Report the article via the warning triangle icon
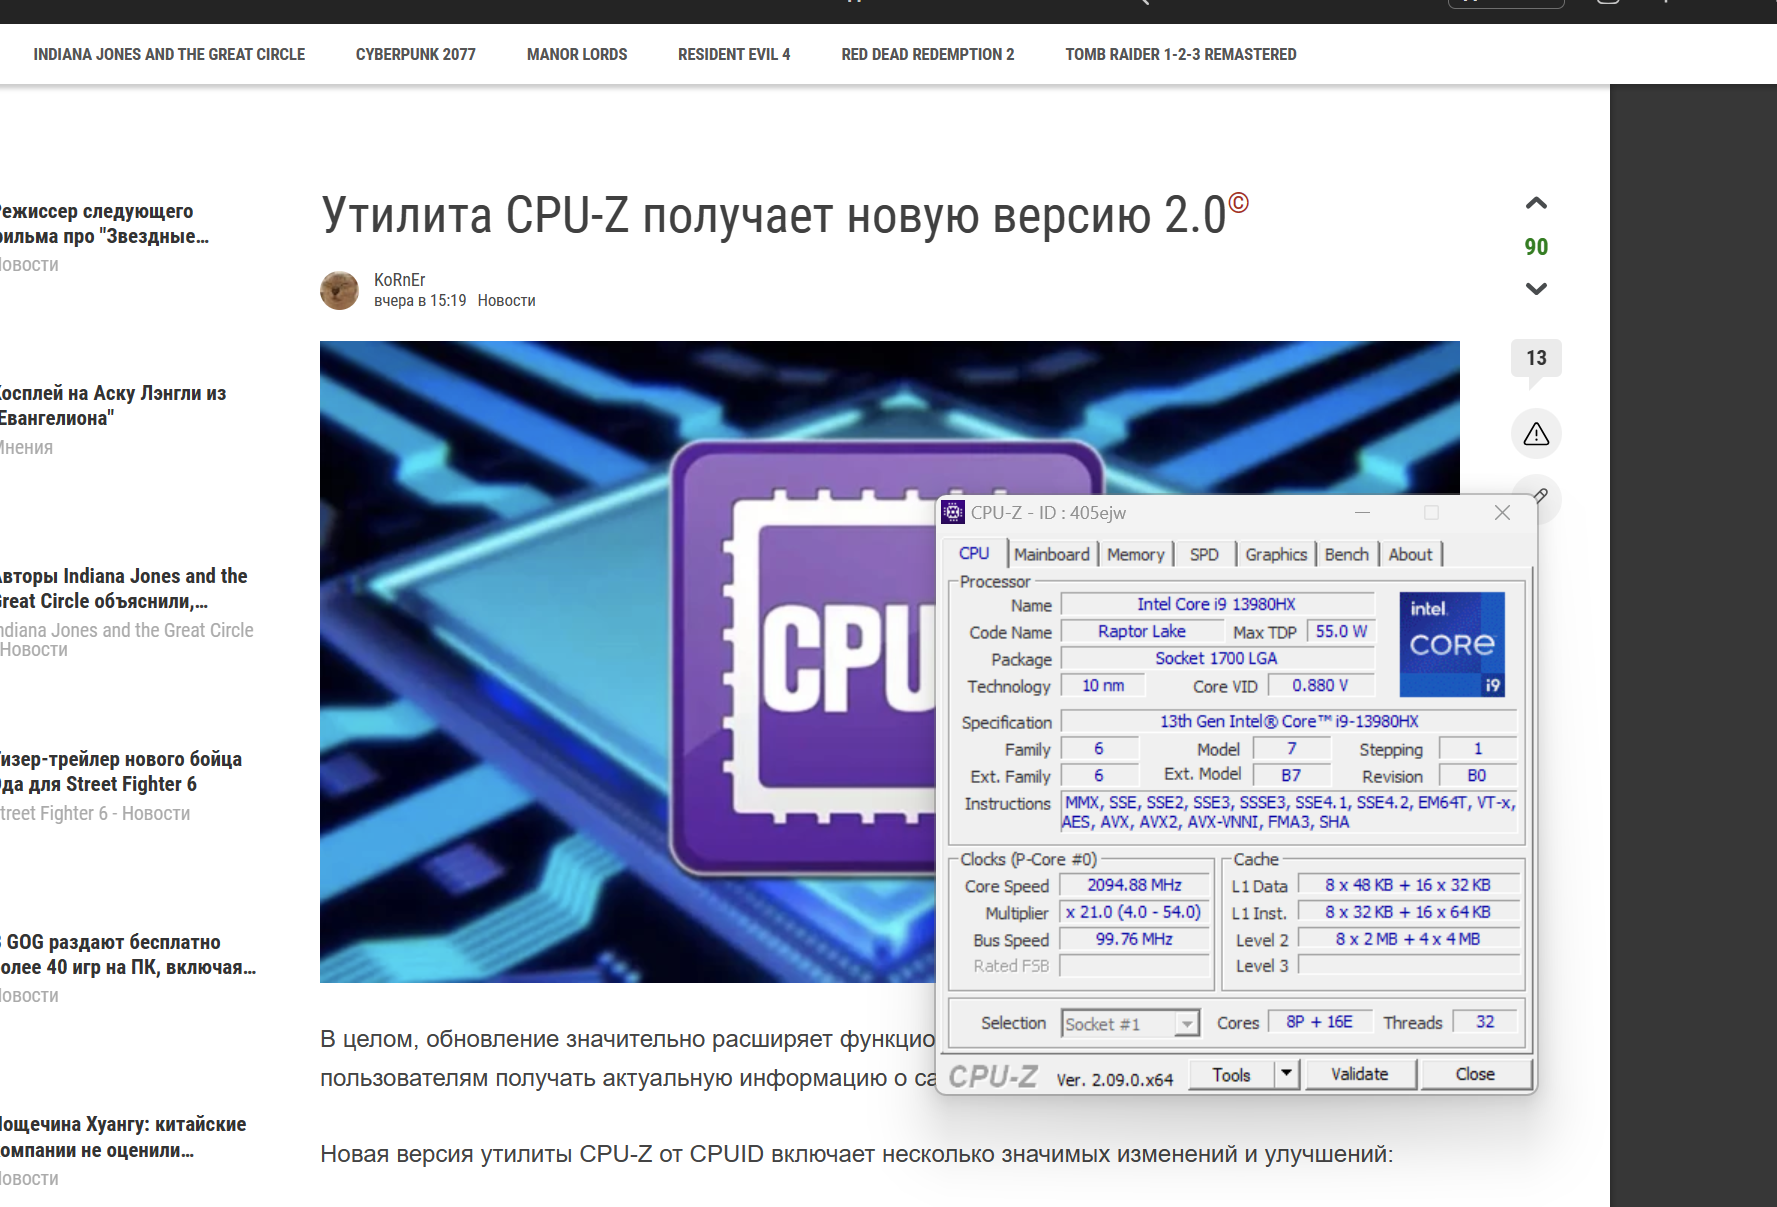The image size is (1777, 1207). [1536, 434]
